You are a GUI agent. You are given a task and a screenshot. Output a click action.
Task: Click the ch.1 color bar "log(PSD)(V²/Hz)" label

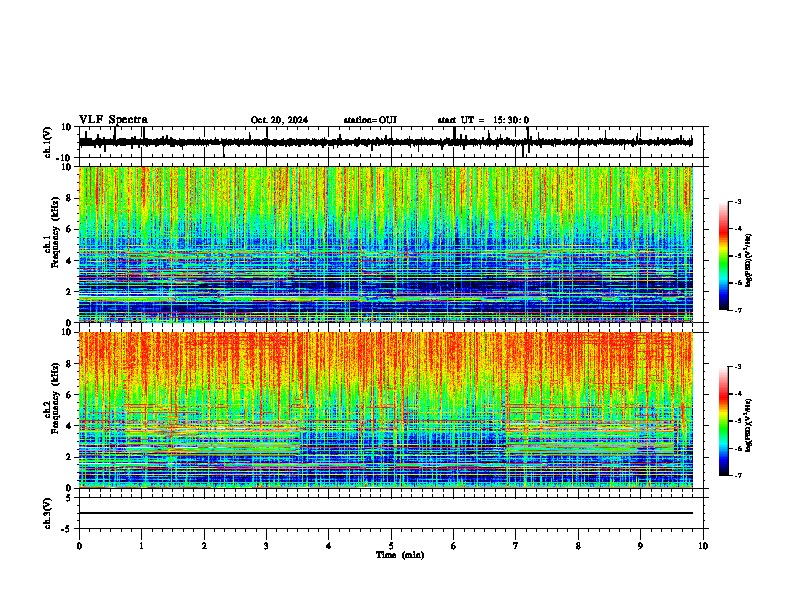pos(749,260)
